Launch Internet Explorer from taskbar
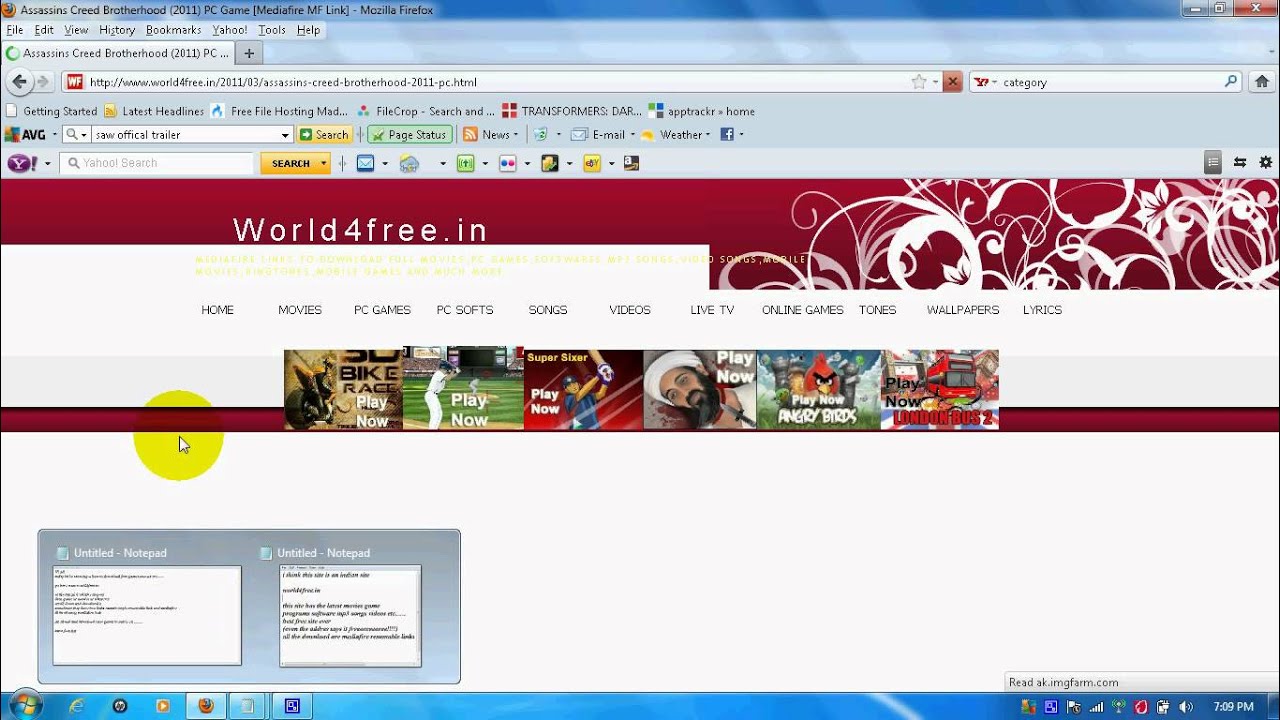Screen dimensions: 1280x720 (77, 706)
